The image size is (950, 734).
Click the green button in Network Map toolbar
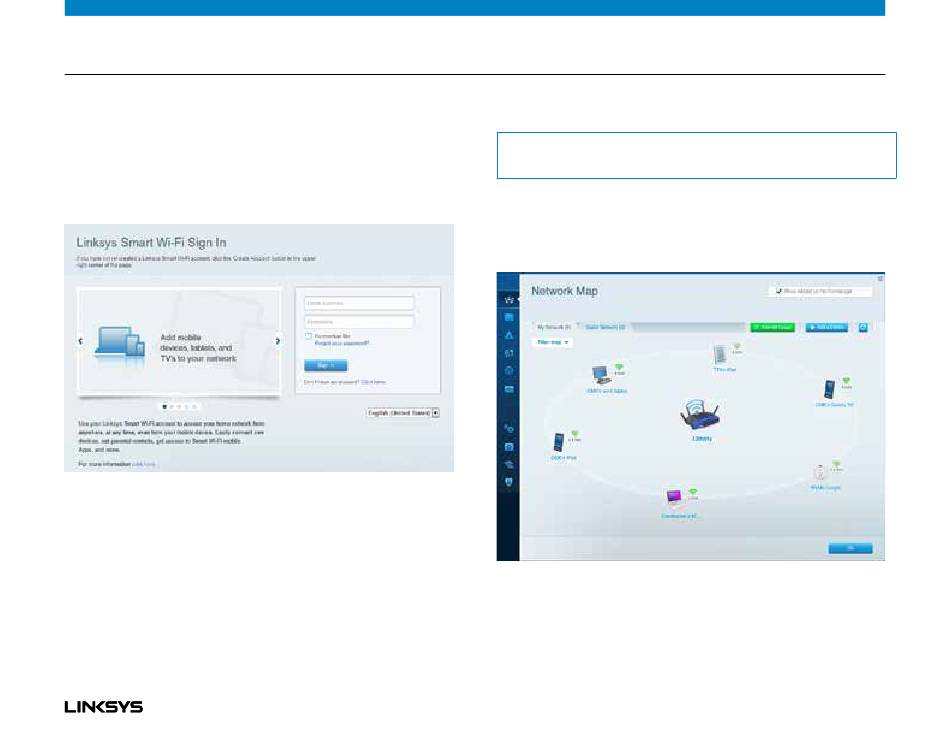point(772,327)
